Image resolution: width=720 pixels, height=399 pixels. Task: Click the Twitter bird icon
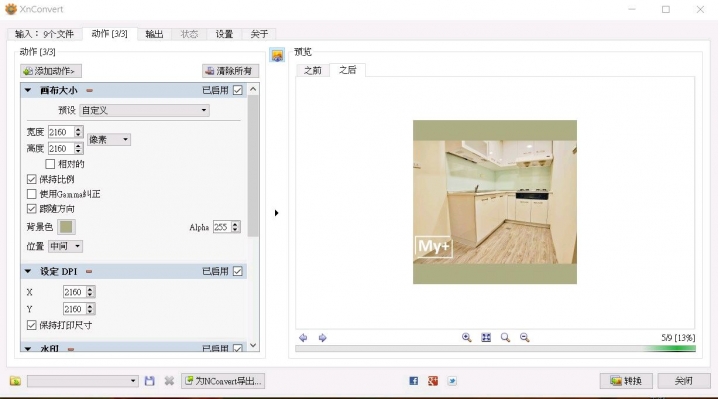(x=452, y=381)
